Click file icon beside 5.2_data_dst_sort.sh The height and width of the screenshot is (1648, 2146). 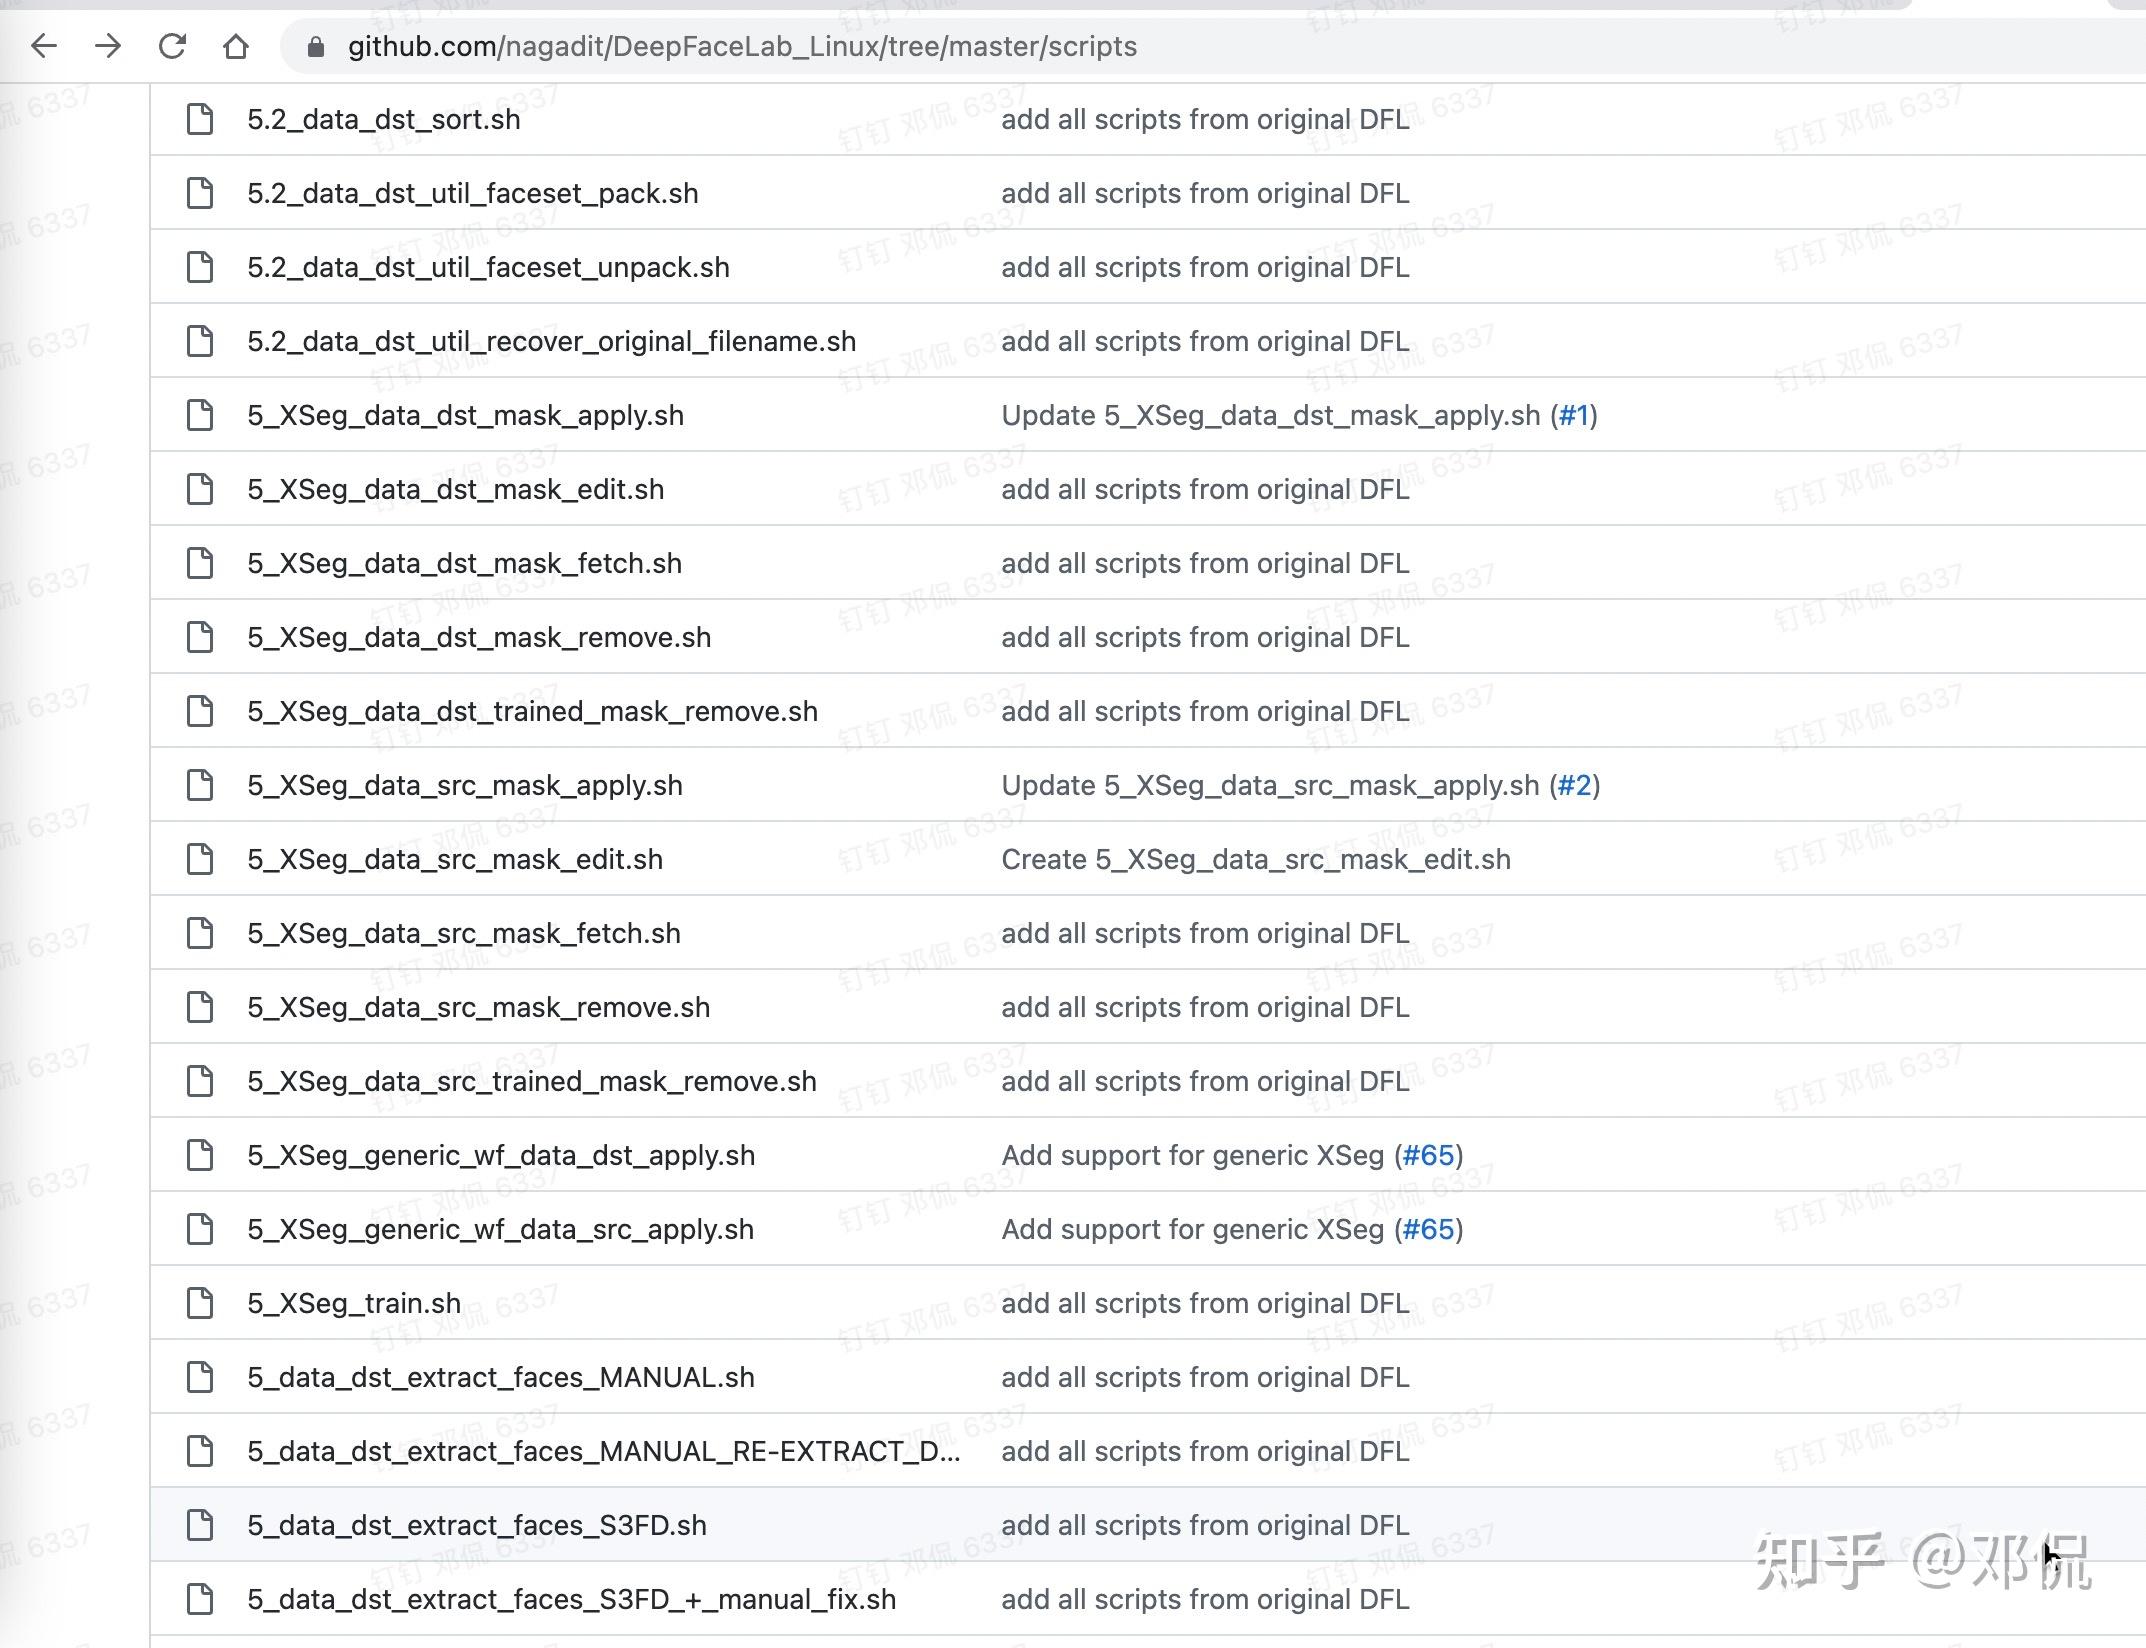(200, 119)
